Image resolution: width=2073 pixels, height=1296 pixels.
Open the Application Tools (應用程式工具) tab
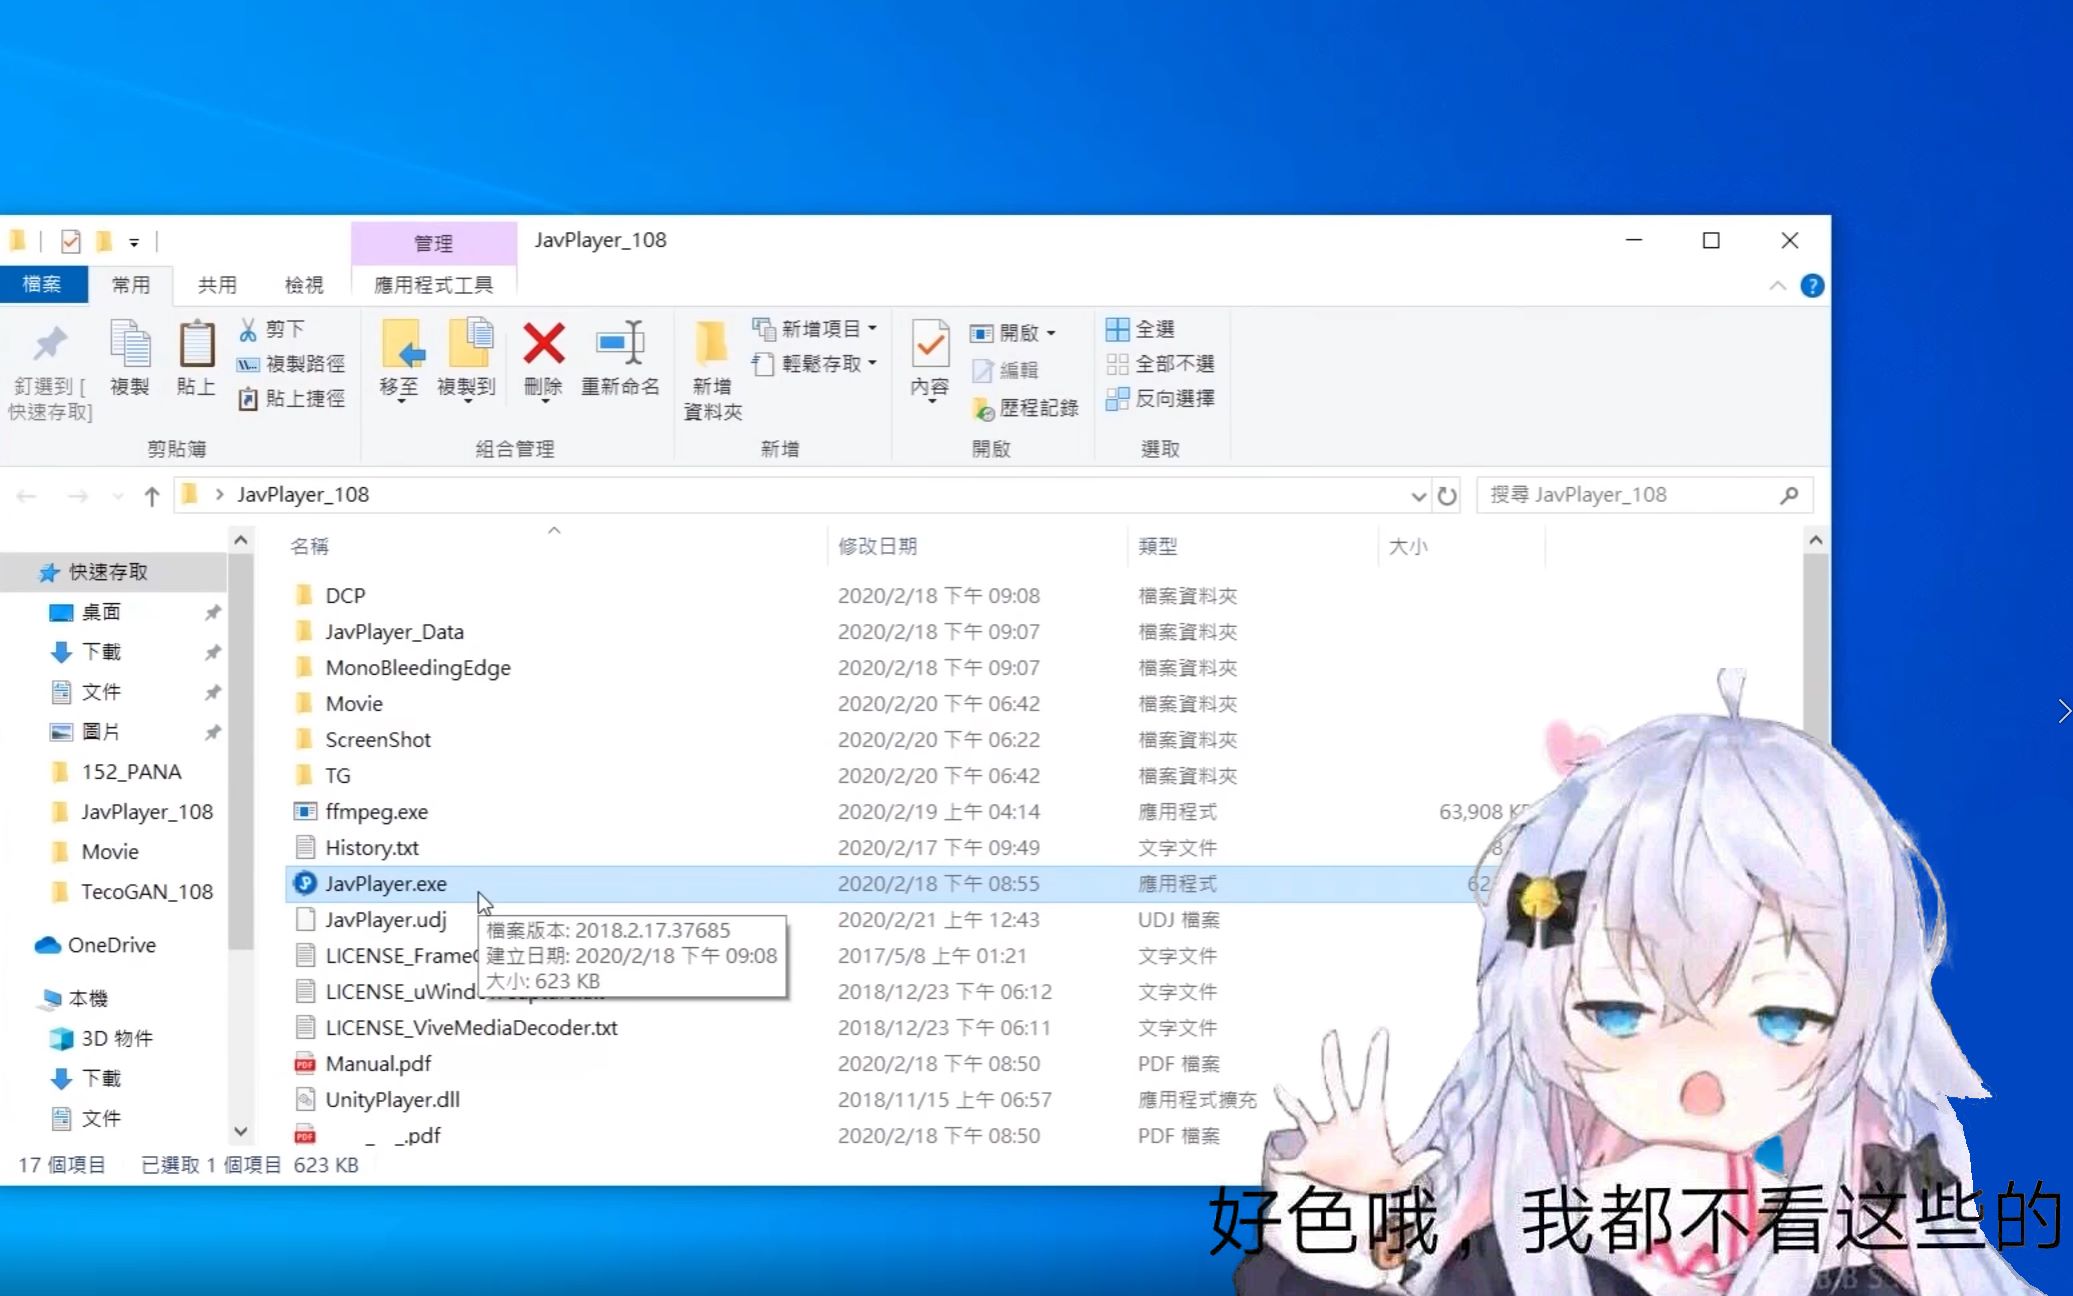[x=434, y=285]
